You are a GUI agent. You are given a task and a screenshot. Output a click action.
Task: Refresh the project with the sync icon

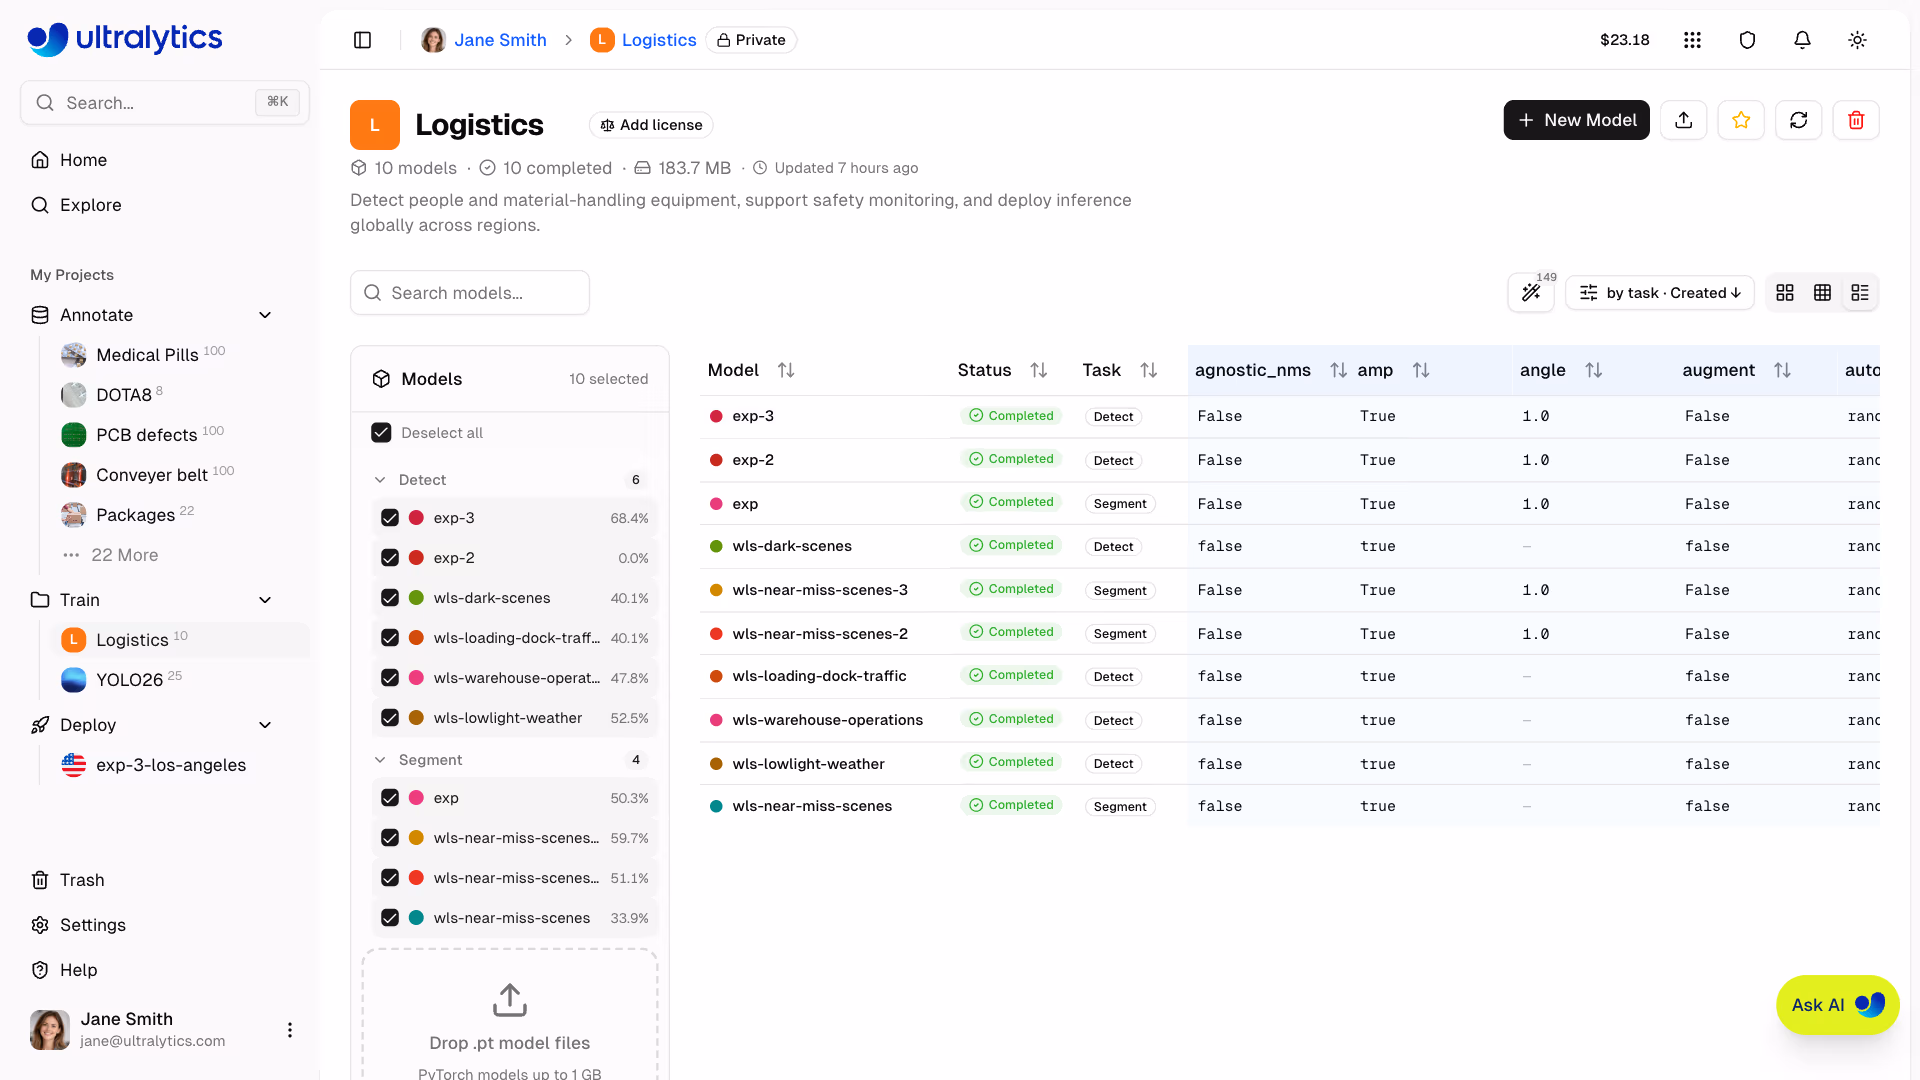pyautogui.click(x=1799, y=120)
